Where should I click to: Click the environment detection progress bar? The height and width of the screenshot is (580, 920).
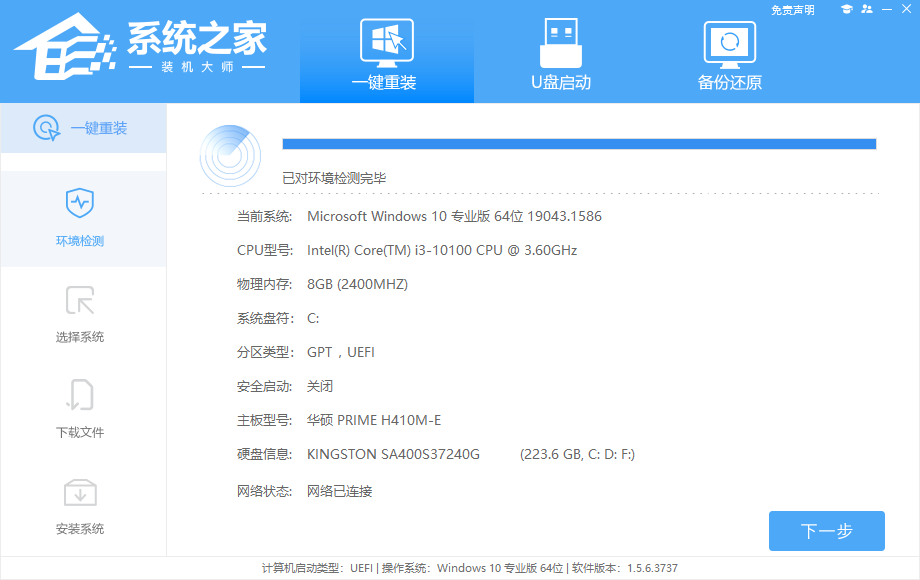pos(579,144)
